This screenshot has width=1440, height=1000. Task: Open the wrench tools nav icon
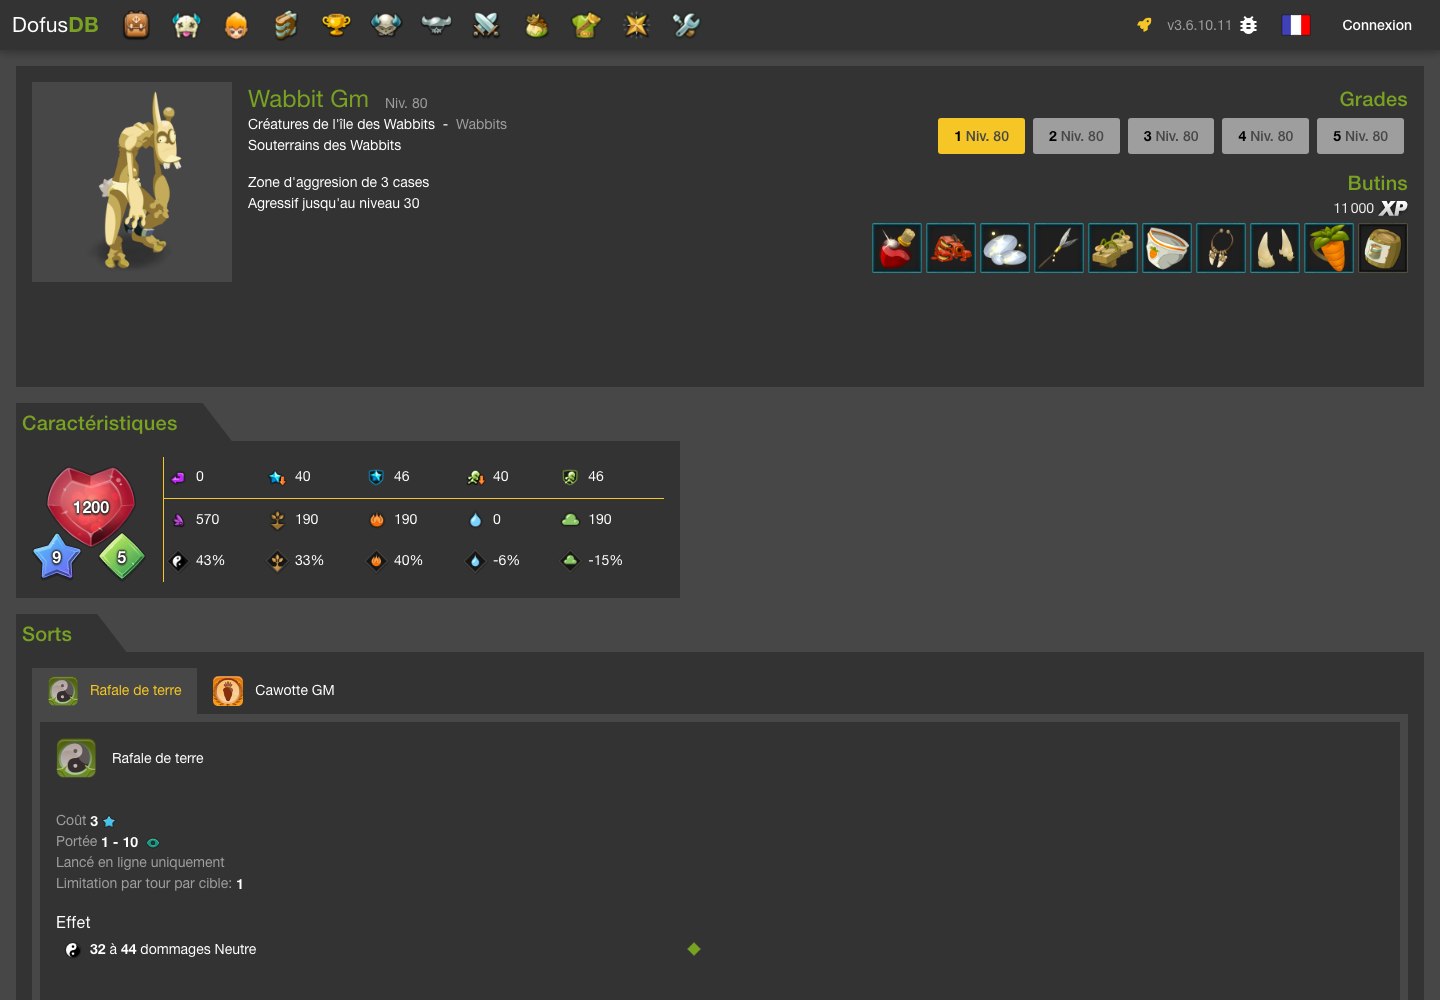point(686,25)
